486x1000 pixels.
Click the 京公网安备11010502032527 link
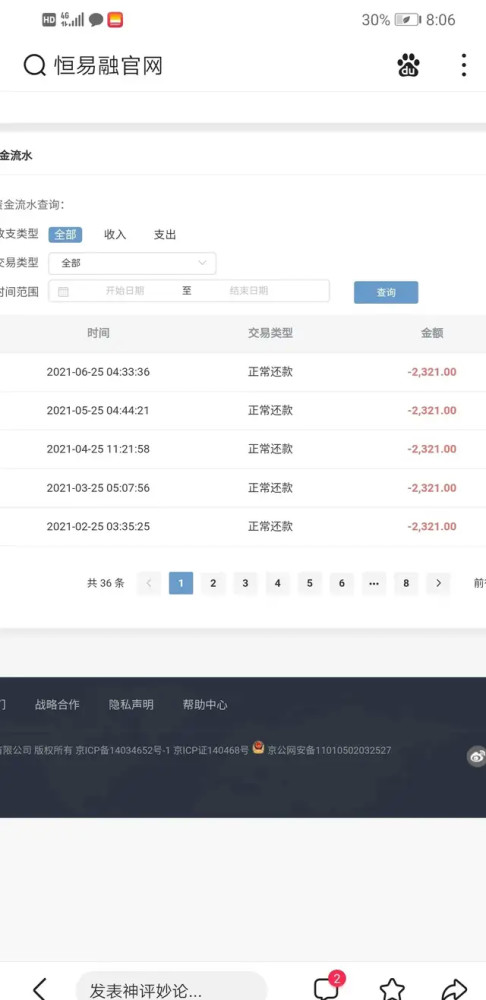click(329, 751)
